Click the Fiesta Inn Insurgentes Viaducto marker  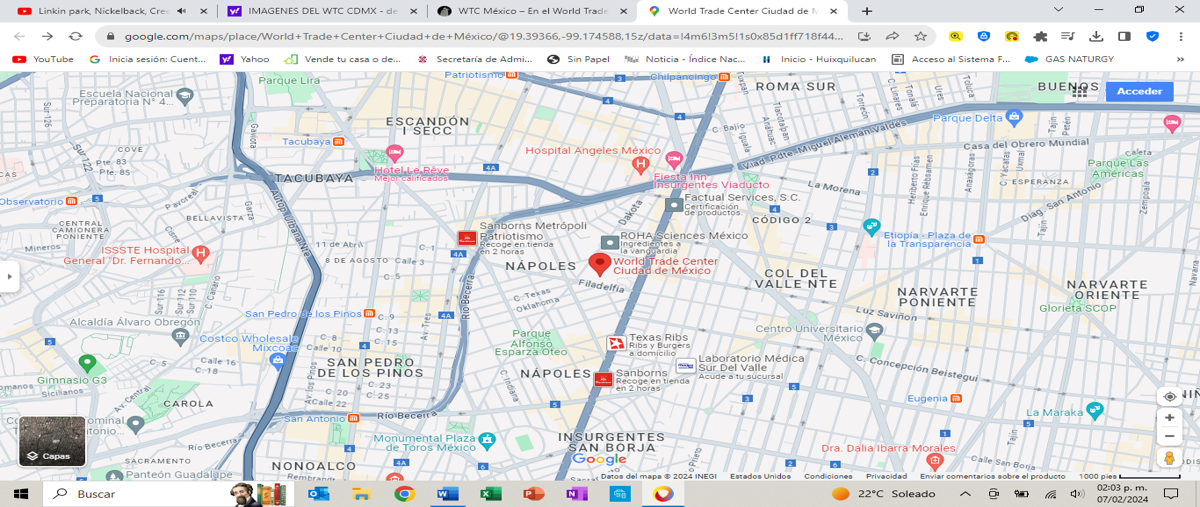click(674, 158)
